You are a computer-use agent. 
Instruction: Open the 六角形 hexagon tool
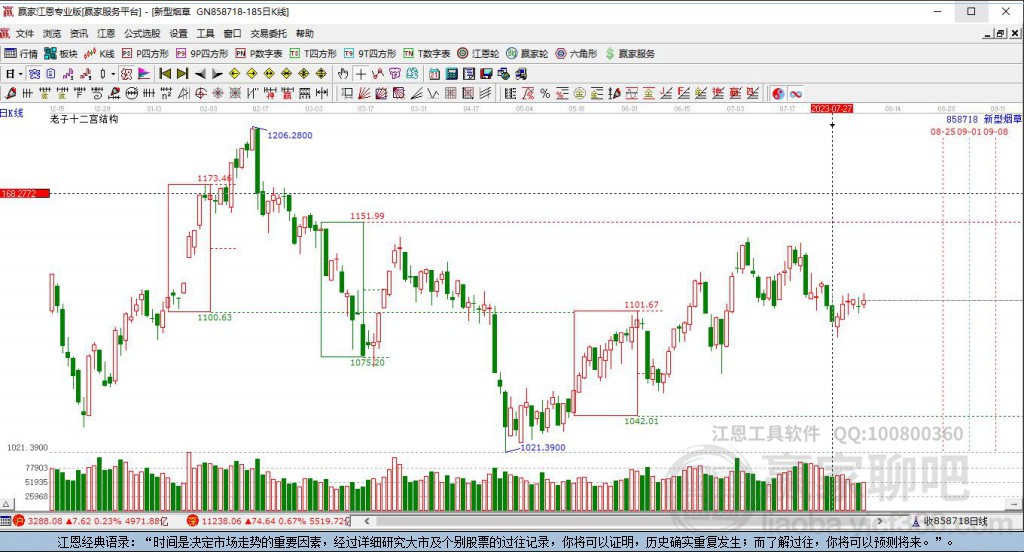tap(576, 54)
